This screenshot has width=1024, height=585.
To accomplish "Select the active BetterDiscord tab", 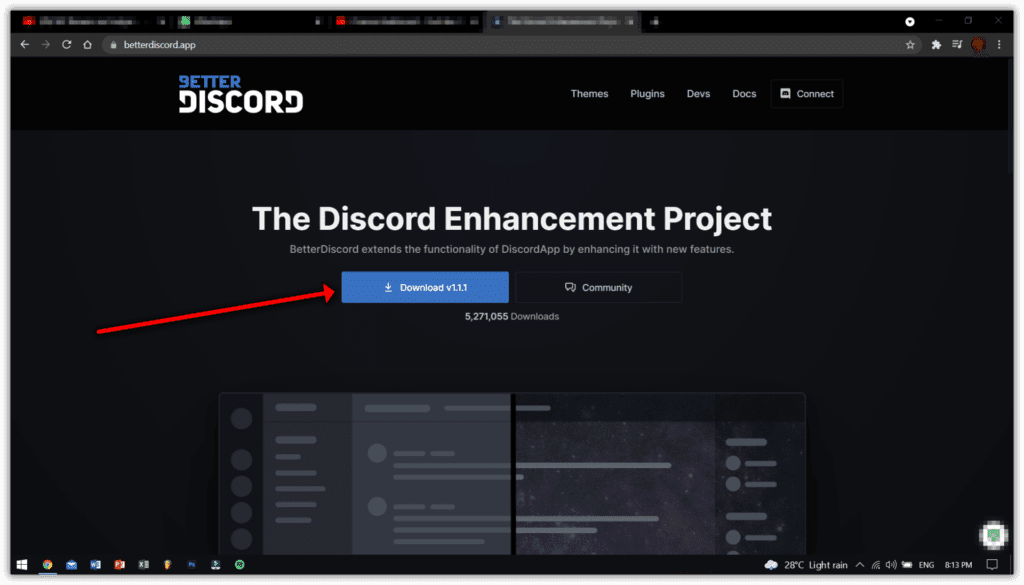I will pyautogui.click(x=563, y=22).
